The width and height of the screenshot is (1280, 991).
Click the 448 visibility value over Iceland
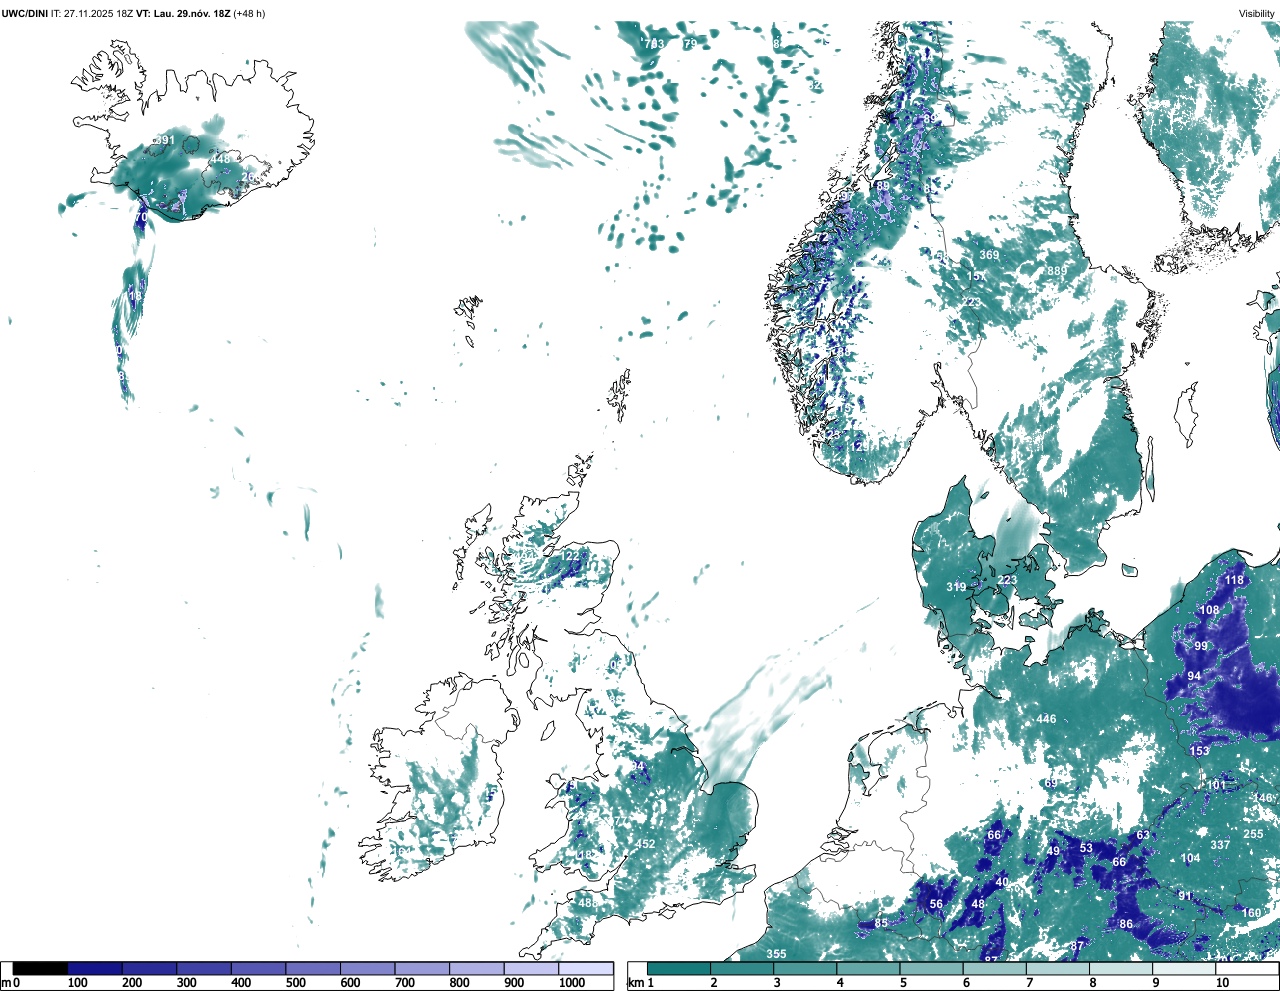220,159
